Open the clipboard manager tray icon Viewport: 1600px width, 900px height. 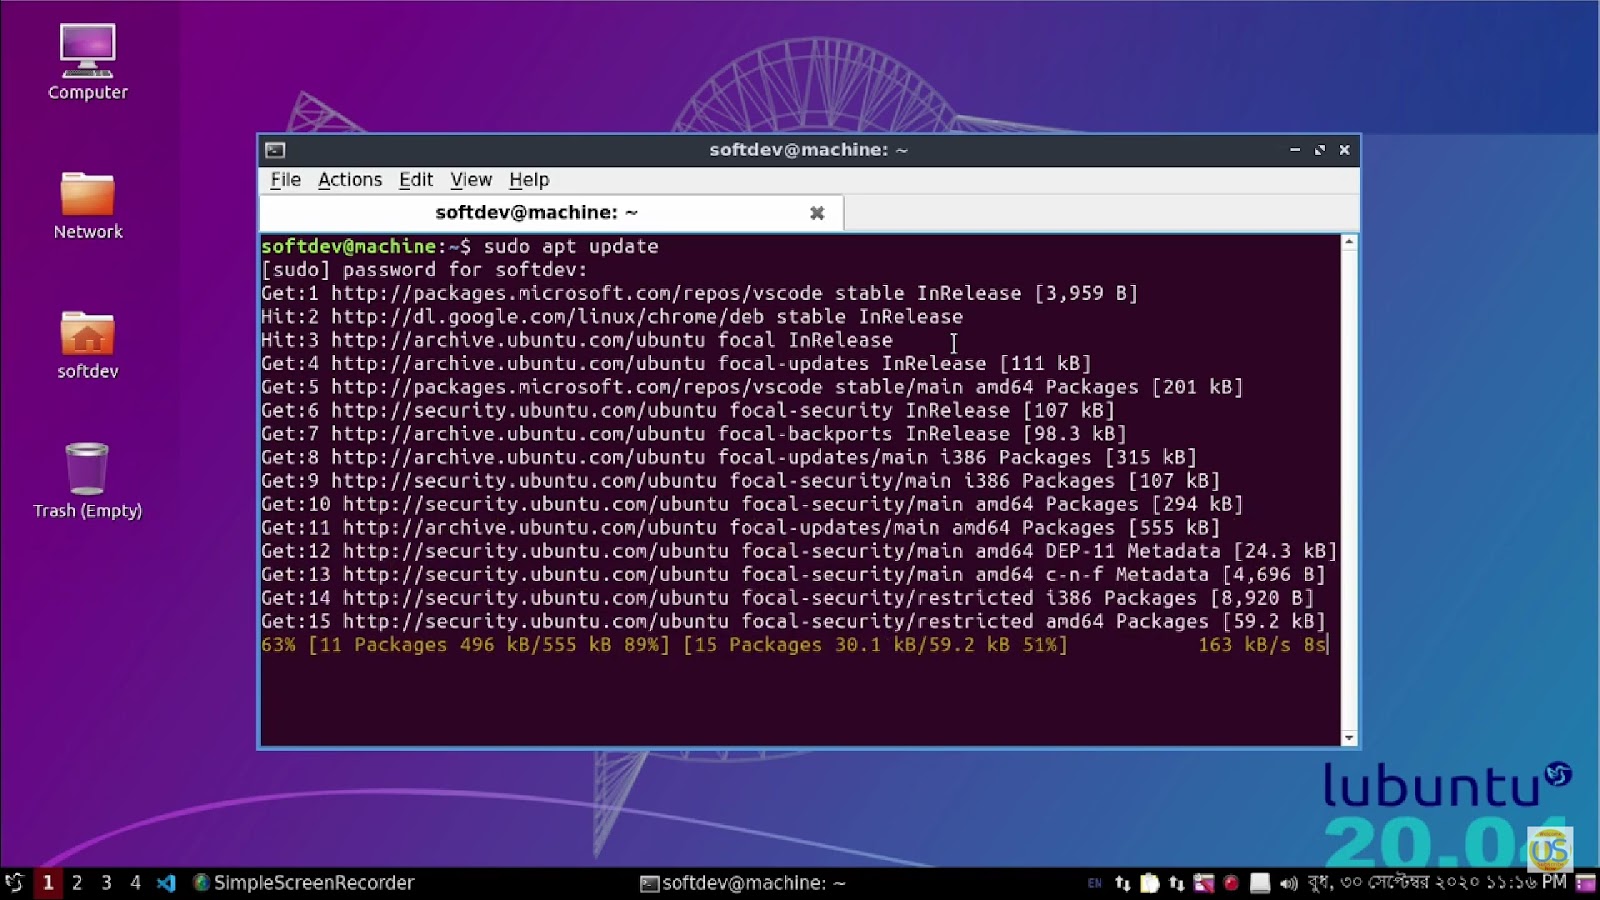pyautogui.click(x=1150, y=883)
